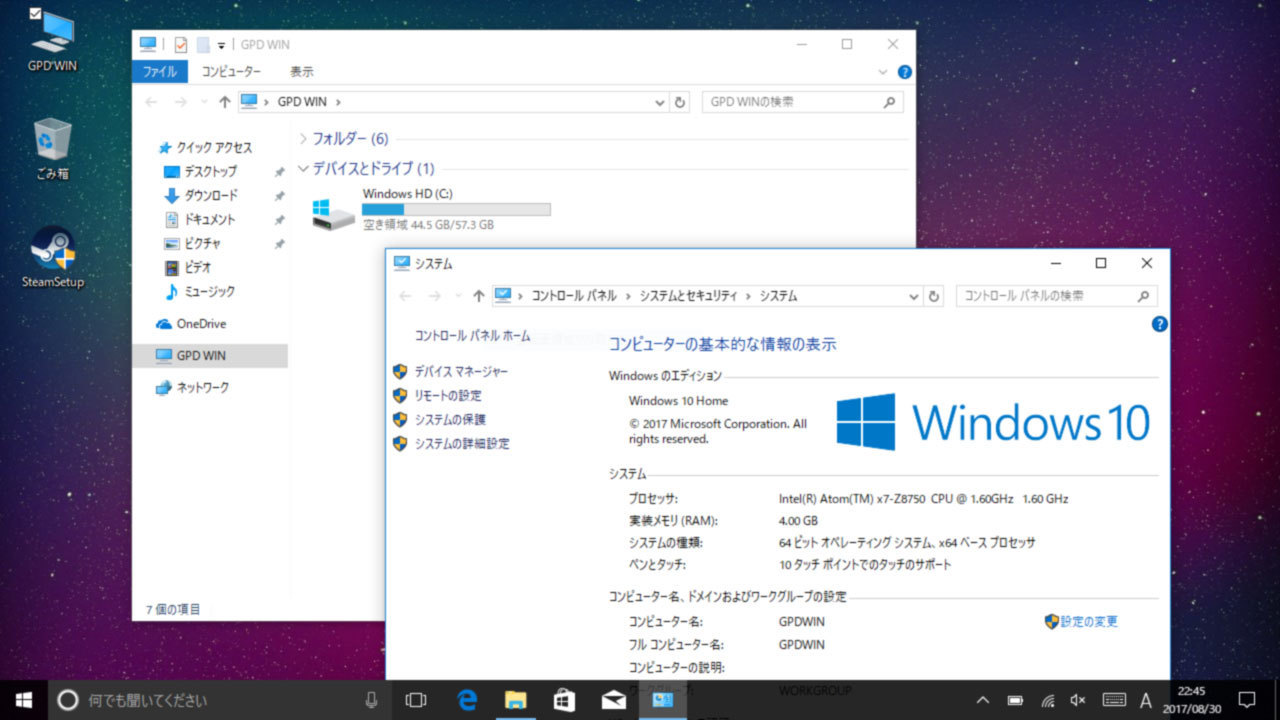The image size is (1280, 720).
Task: Collapse the デバイスとドライブ (1) group
Action: click(303, 169)
